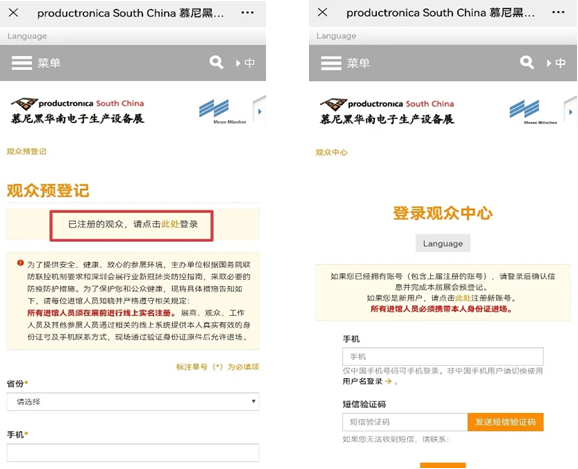This screenshot has height=469, width=578.
Task: Focus the 手机 input on login form
Action: (x=443, y=357)
